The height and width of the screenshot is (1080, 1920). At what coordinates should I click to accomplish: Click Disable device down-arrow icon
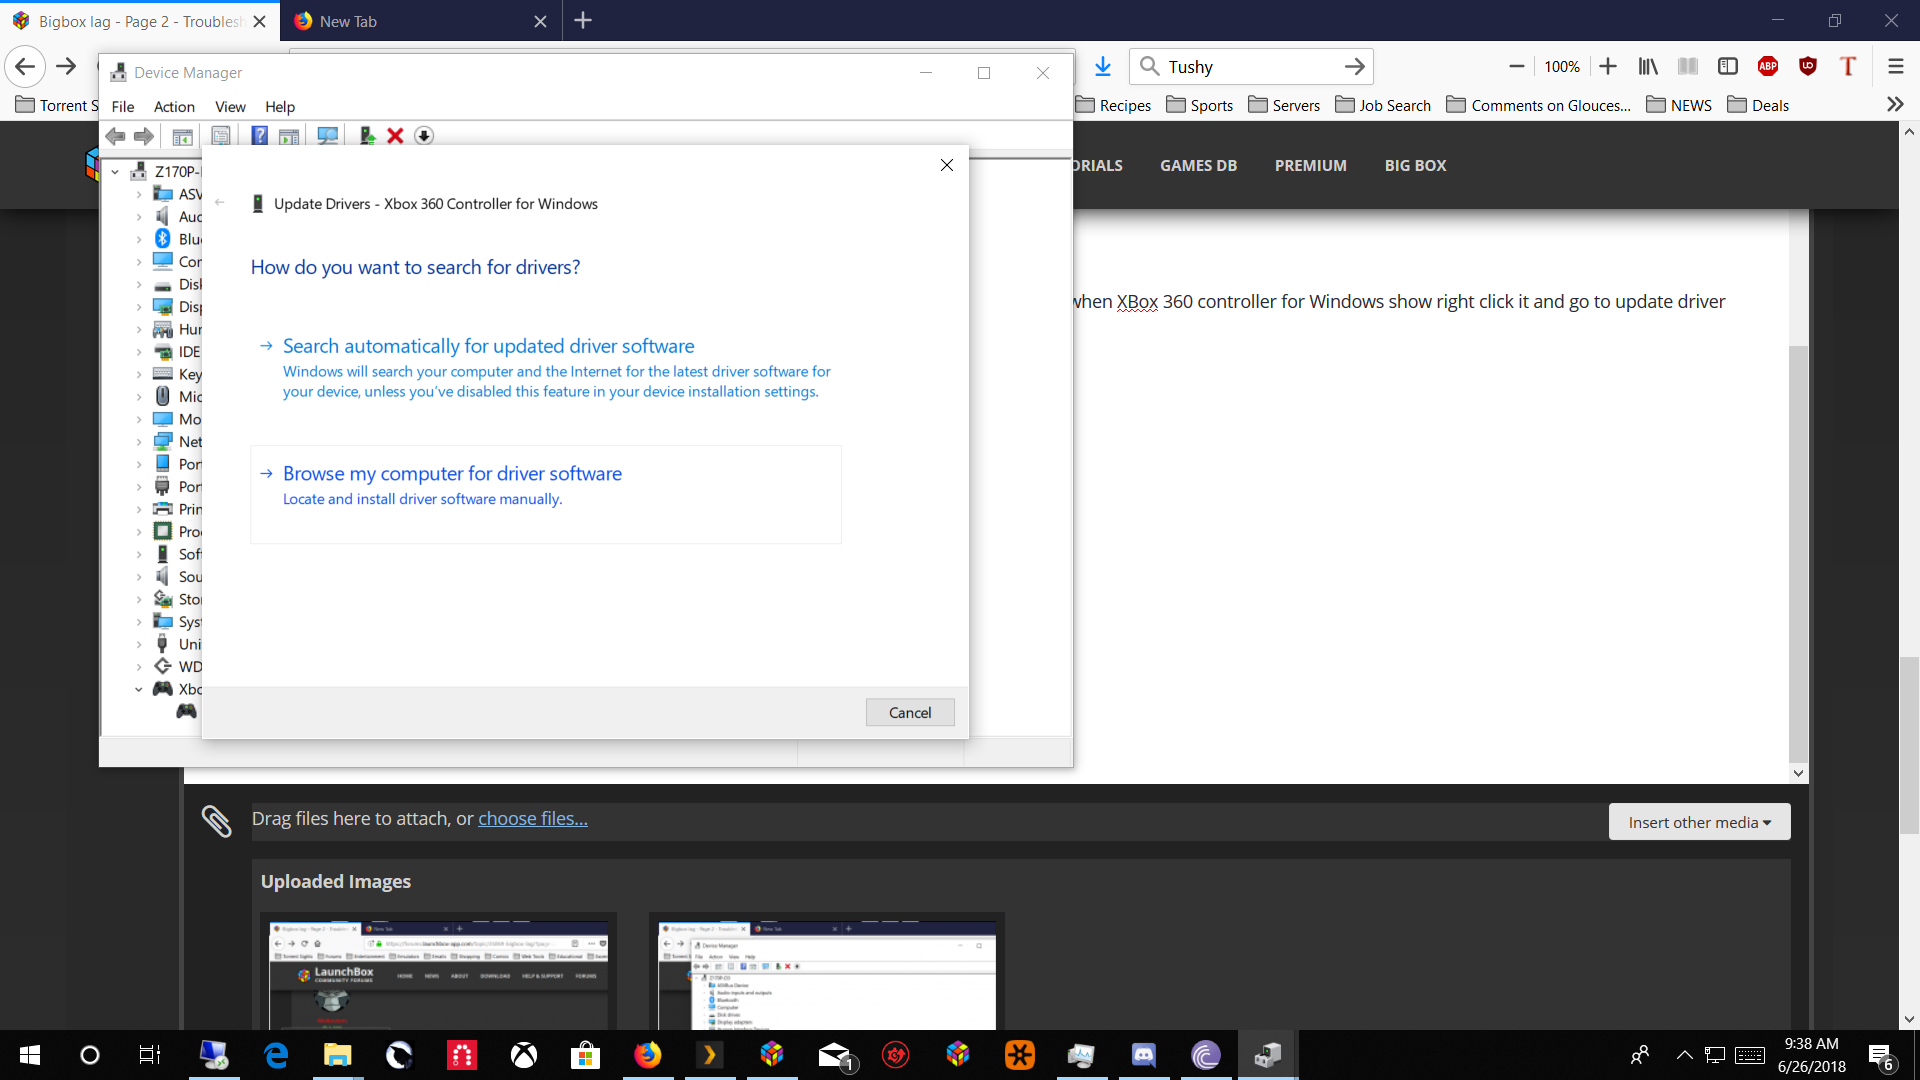tap(424, 136)
